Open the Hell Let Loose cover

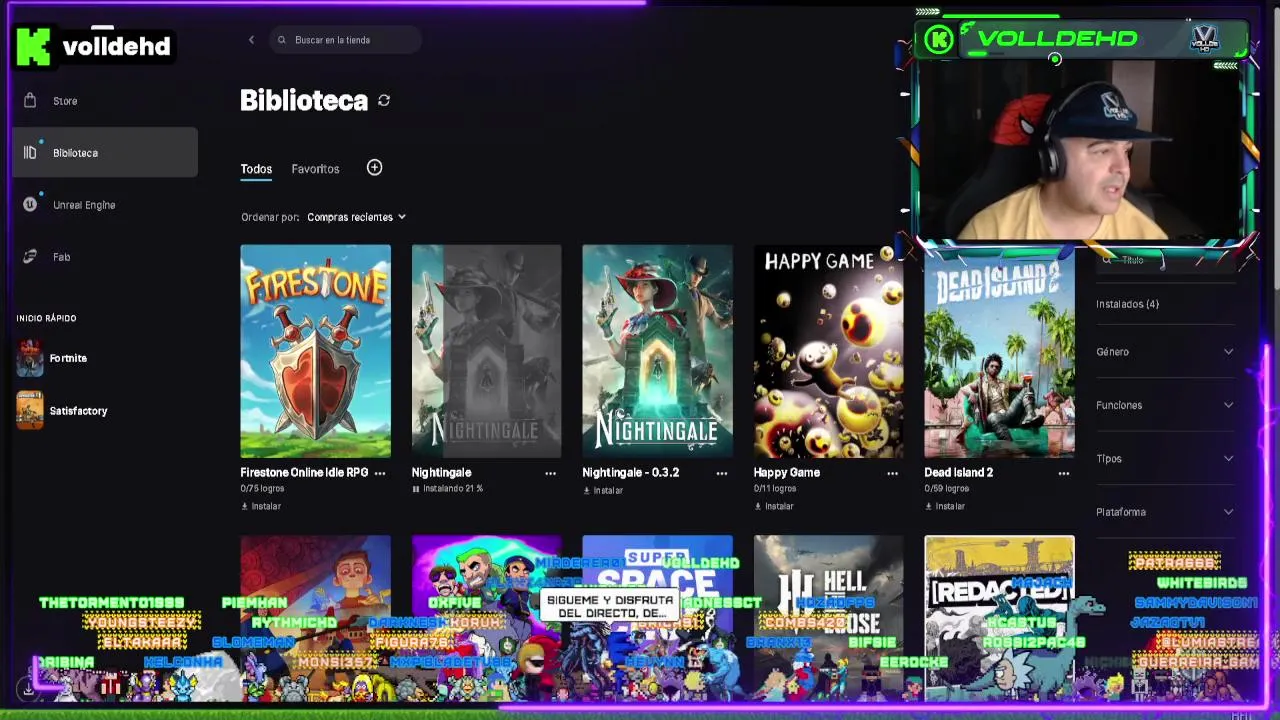[828, 617]
